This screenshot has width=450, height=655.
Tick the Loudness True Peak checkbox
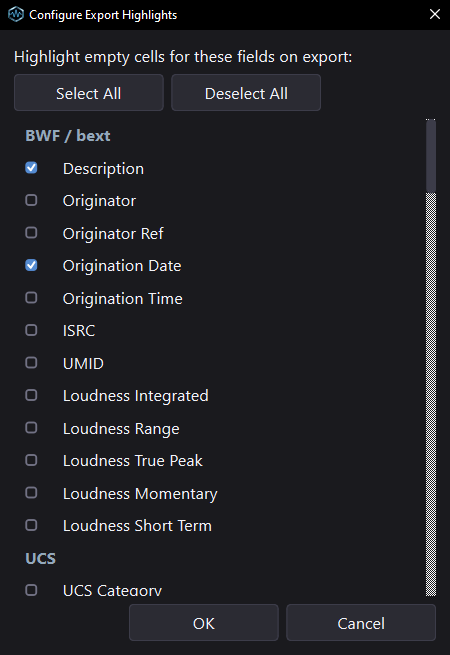coord(31,460)
